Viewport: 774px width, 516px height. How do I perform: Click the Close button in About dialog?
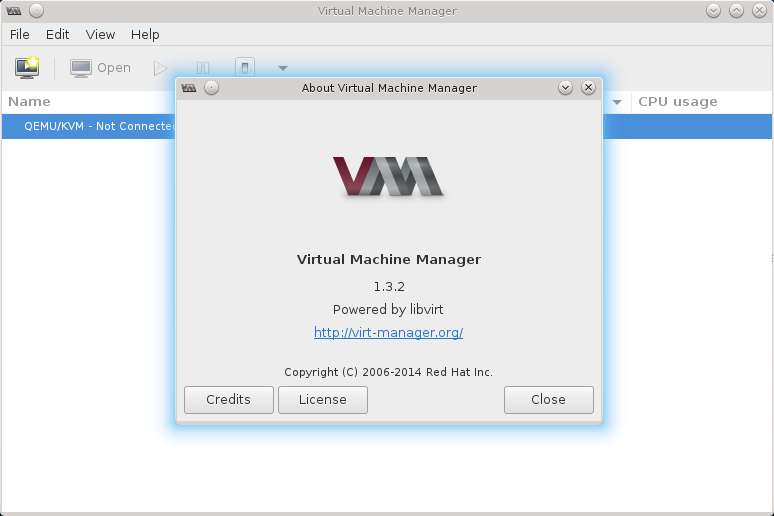(x=548, y=399)
